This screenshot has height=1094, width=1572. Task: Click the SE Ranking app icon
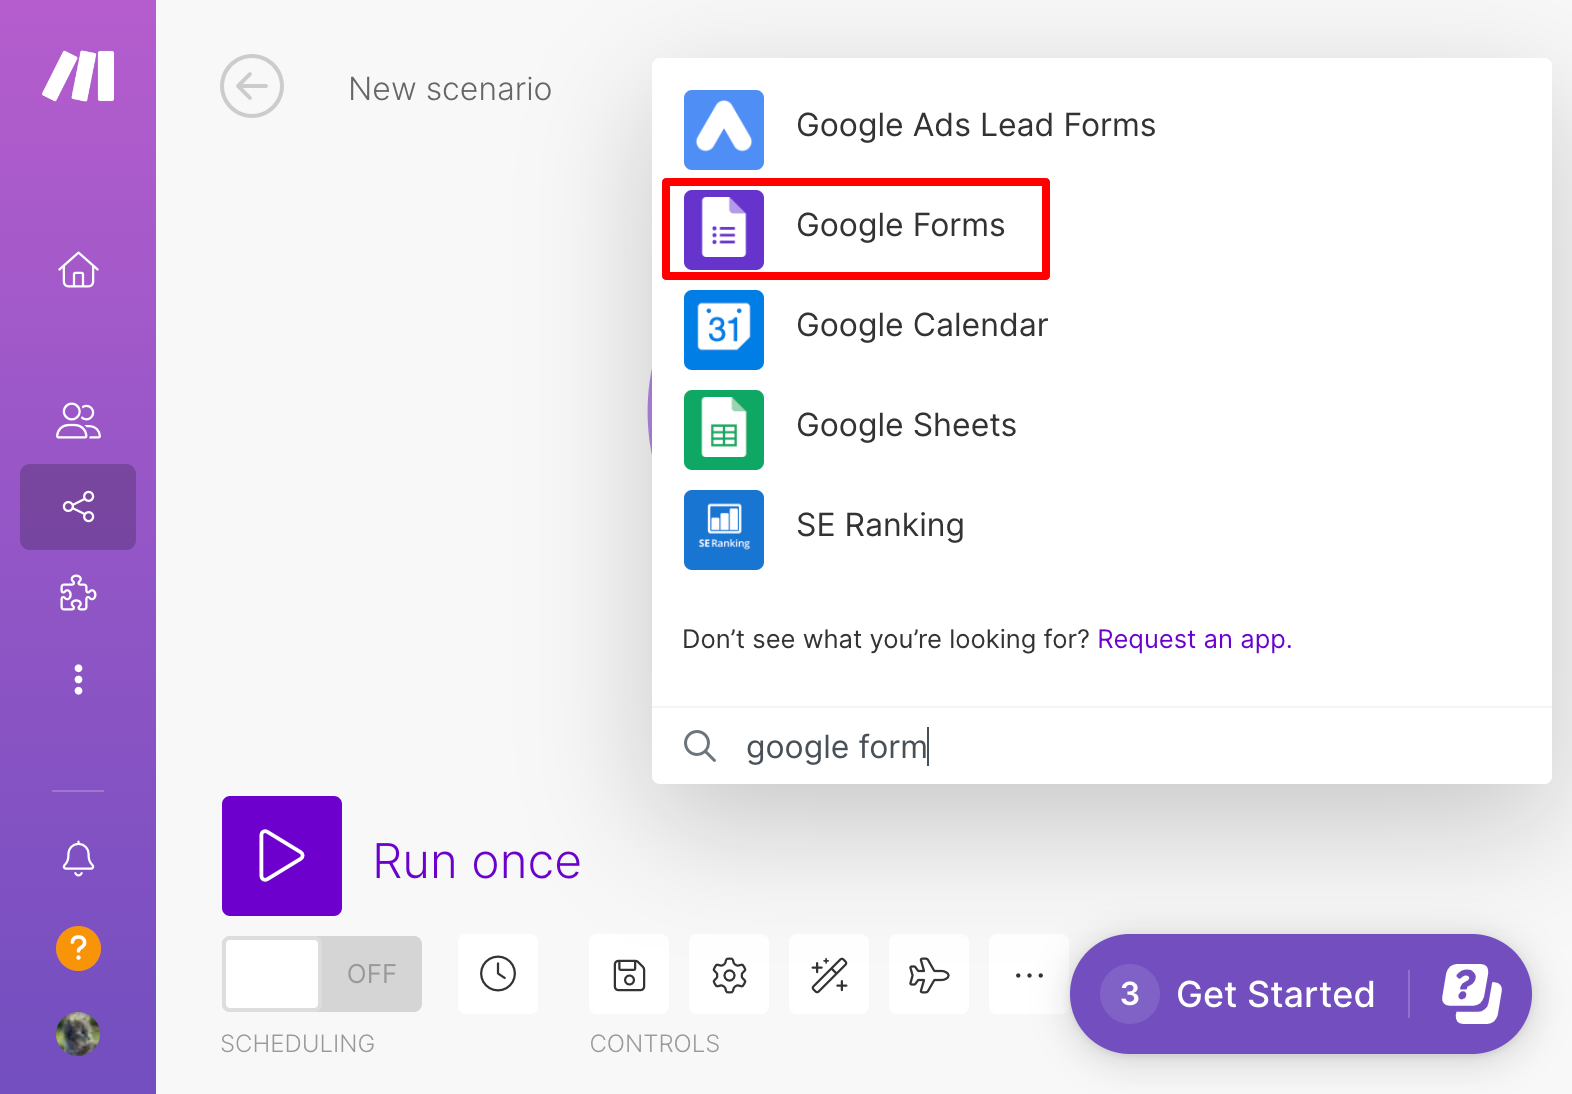(724, 530)
